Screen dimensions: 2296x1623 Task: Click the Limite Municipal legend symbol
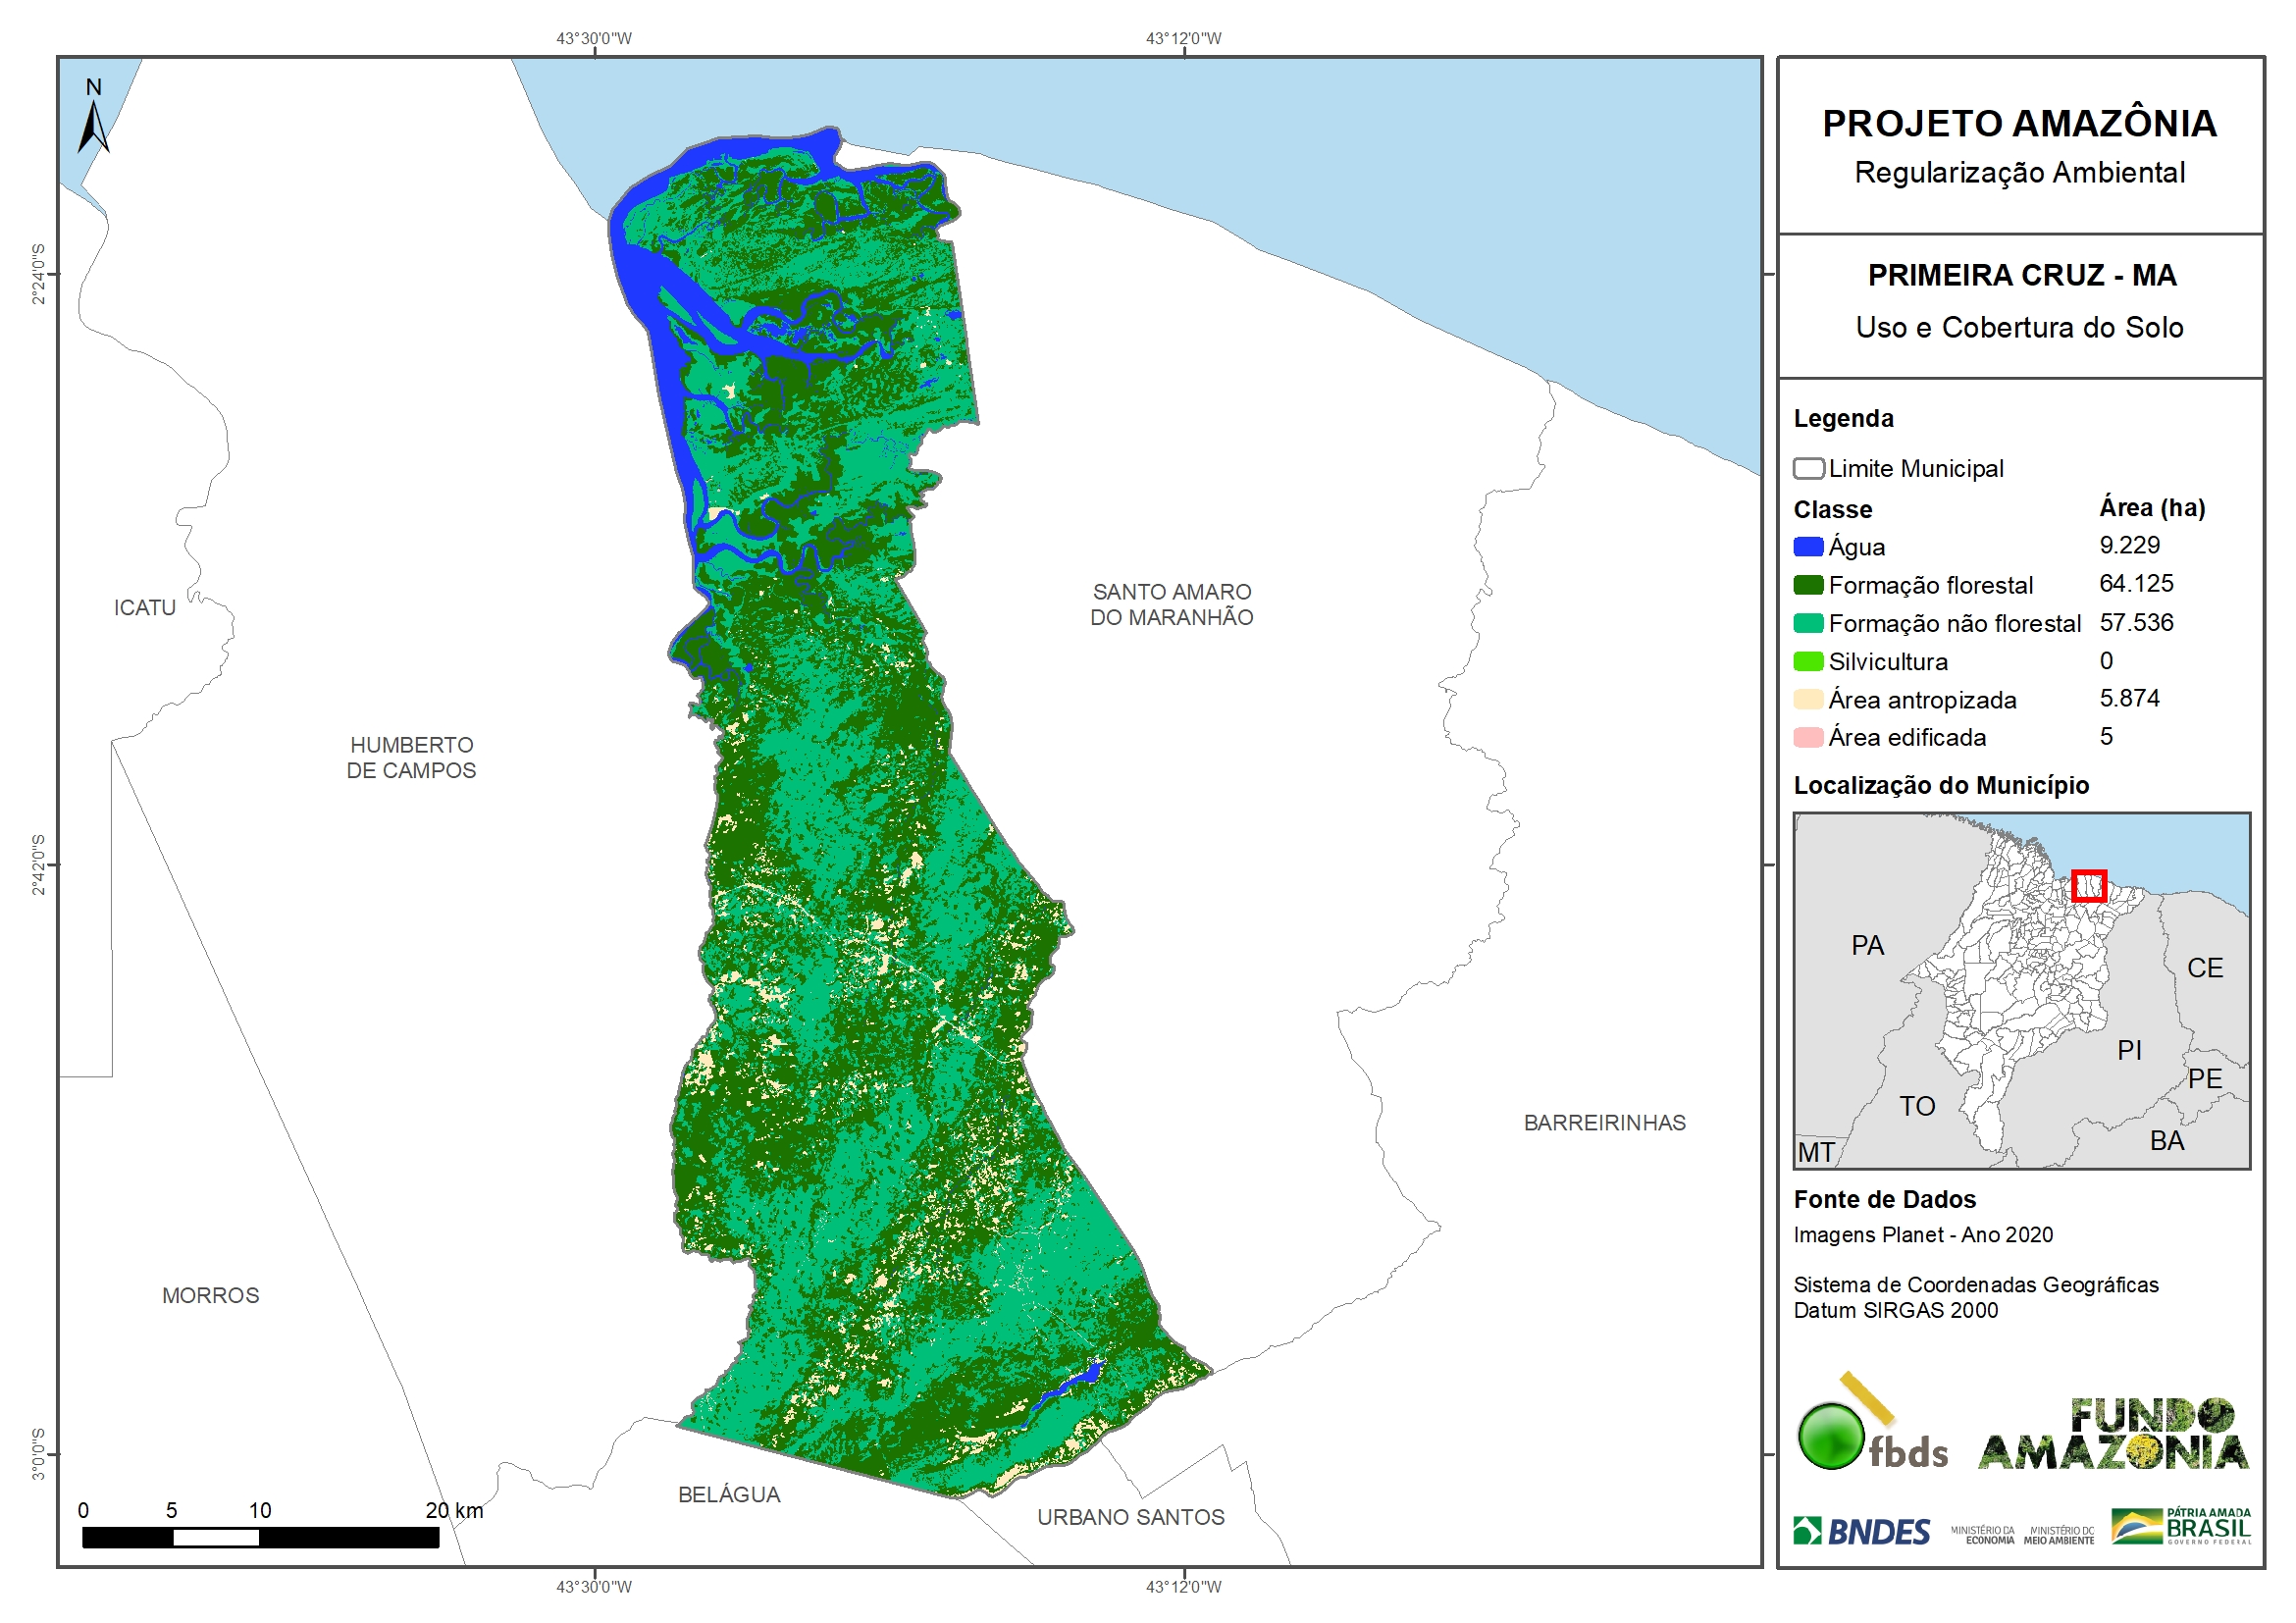[x=1808, y=469]
